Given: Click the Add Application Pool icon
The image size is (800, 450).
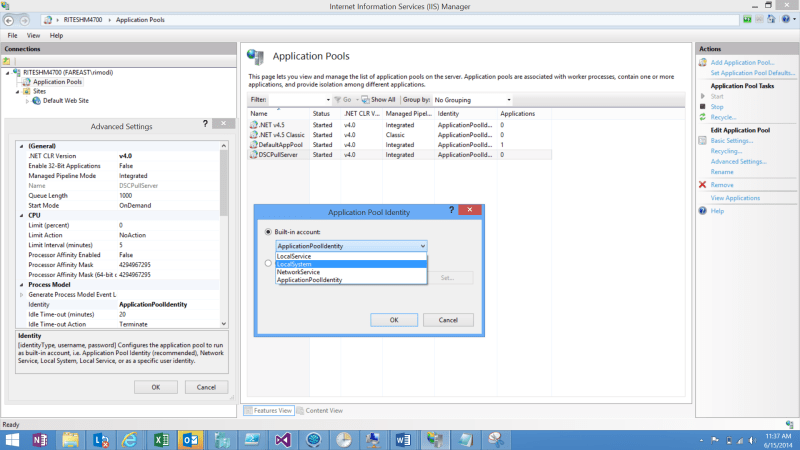Looking at the screenshot, I should 703,62.
